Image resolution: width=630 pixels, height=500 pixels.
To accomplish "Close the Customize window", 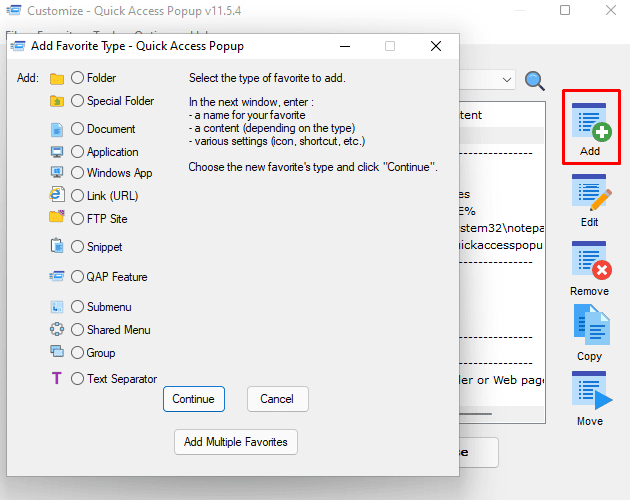I will [x=611, y=10].
